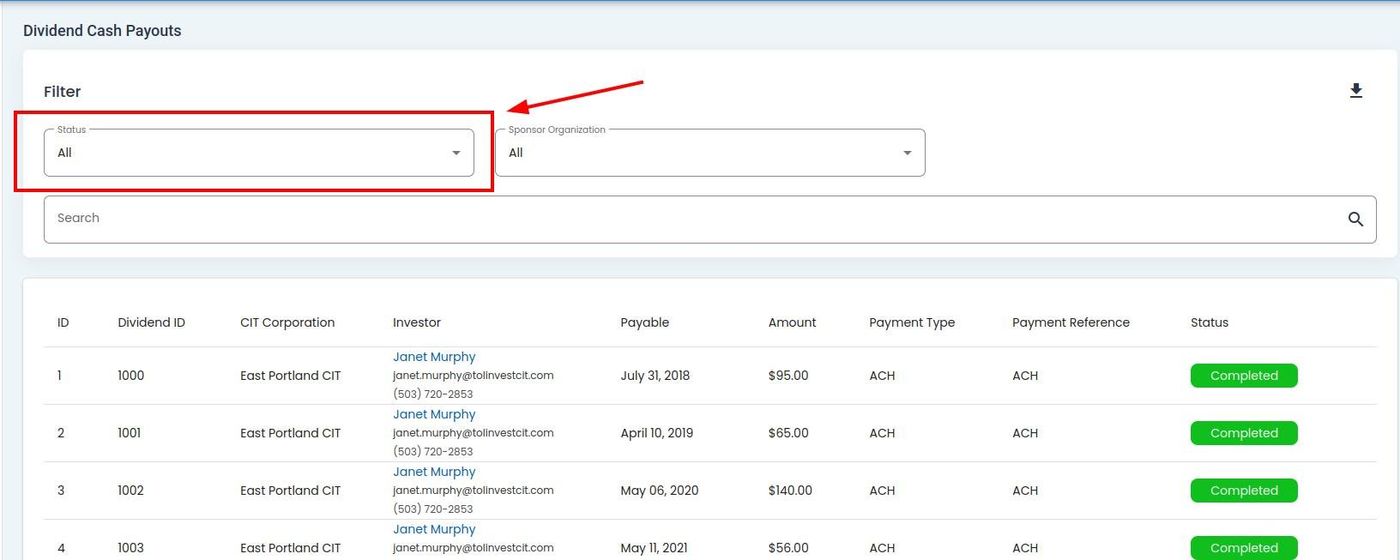
Task: Open Janet Murphy link for dividend 1001
Action: click(x=434, y=414)
